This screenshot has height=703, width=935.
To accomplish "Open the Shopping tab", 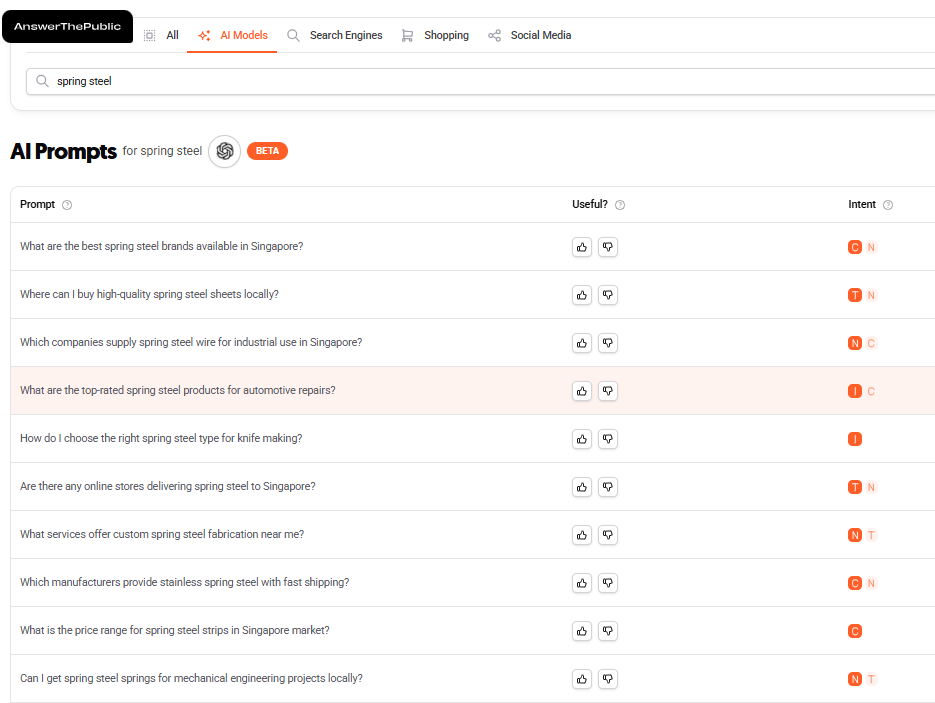I will click(x=435, y=35).
